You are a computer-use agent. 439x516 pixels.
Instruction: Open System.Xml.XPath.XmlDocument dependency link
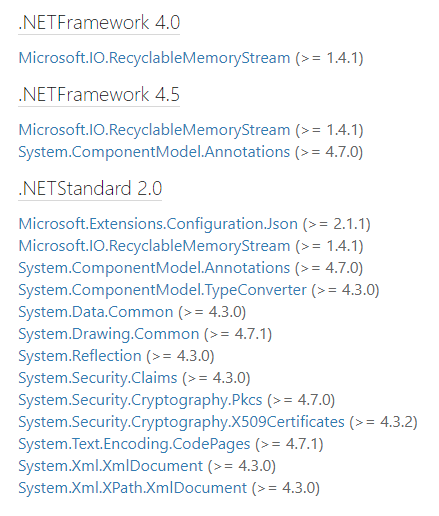(132, 488)
